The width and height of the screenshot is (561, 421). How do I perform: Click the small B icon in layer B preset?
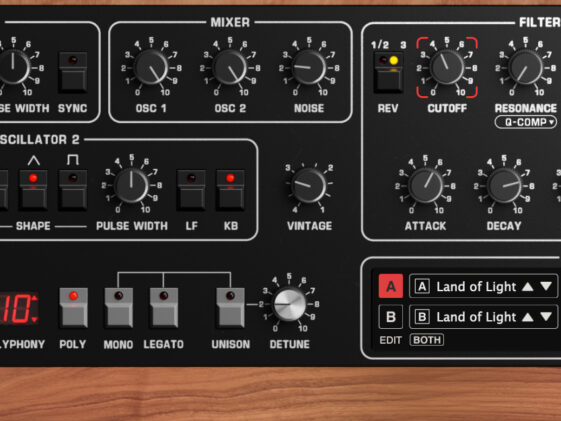[x=422, y=317]
